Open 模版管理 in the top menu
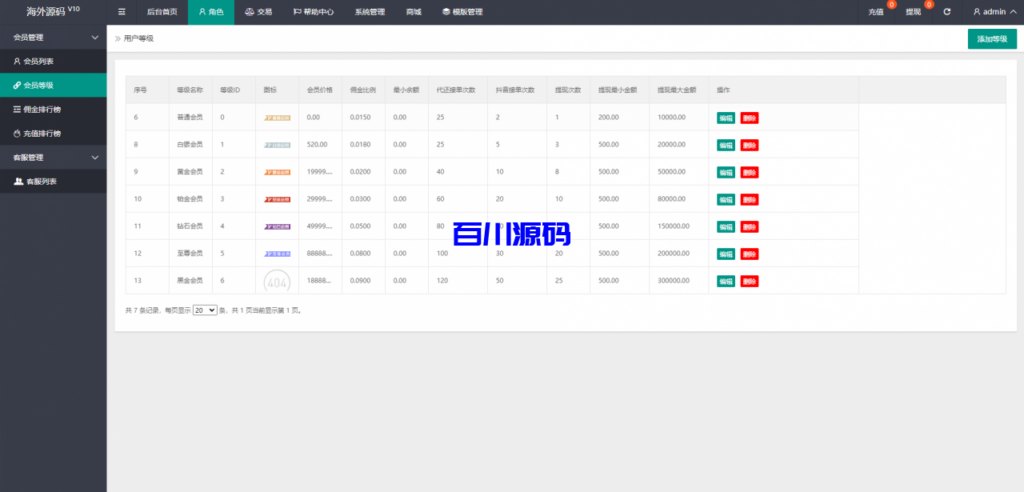The width and height of the screenshot is (1024, 492). pos(462,12)
